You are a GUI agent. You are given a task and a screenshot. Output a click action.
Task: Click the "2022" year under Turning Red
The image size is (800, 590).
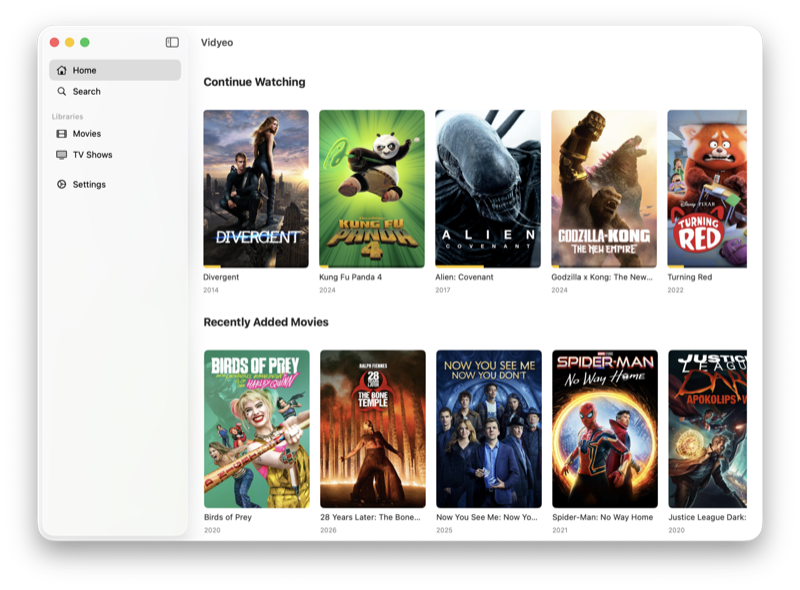[676, 290]
